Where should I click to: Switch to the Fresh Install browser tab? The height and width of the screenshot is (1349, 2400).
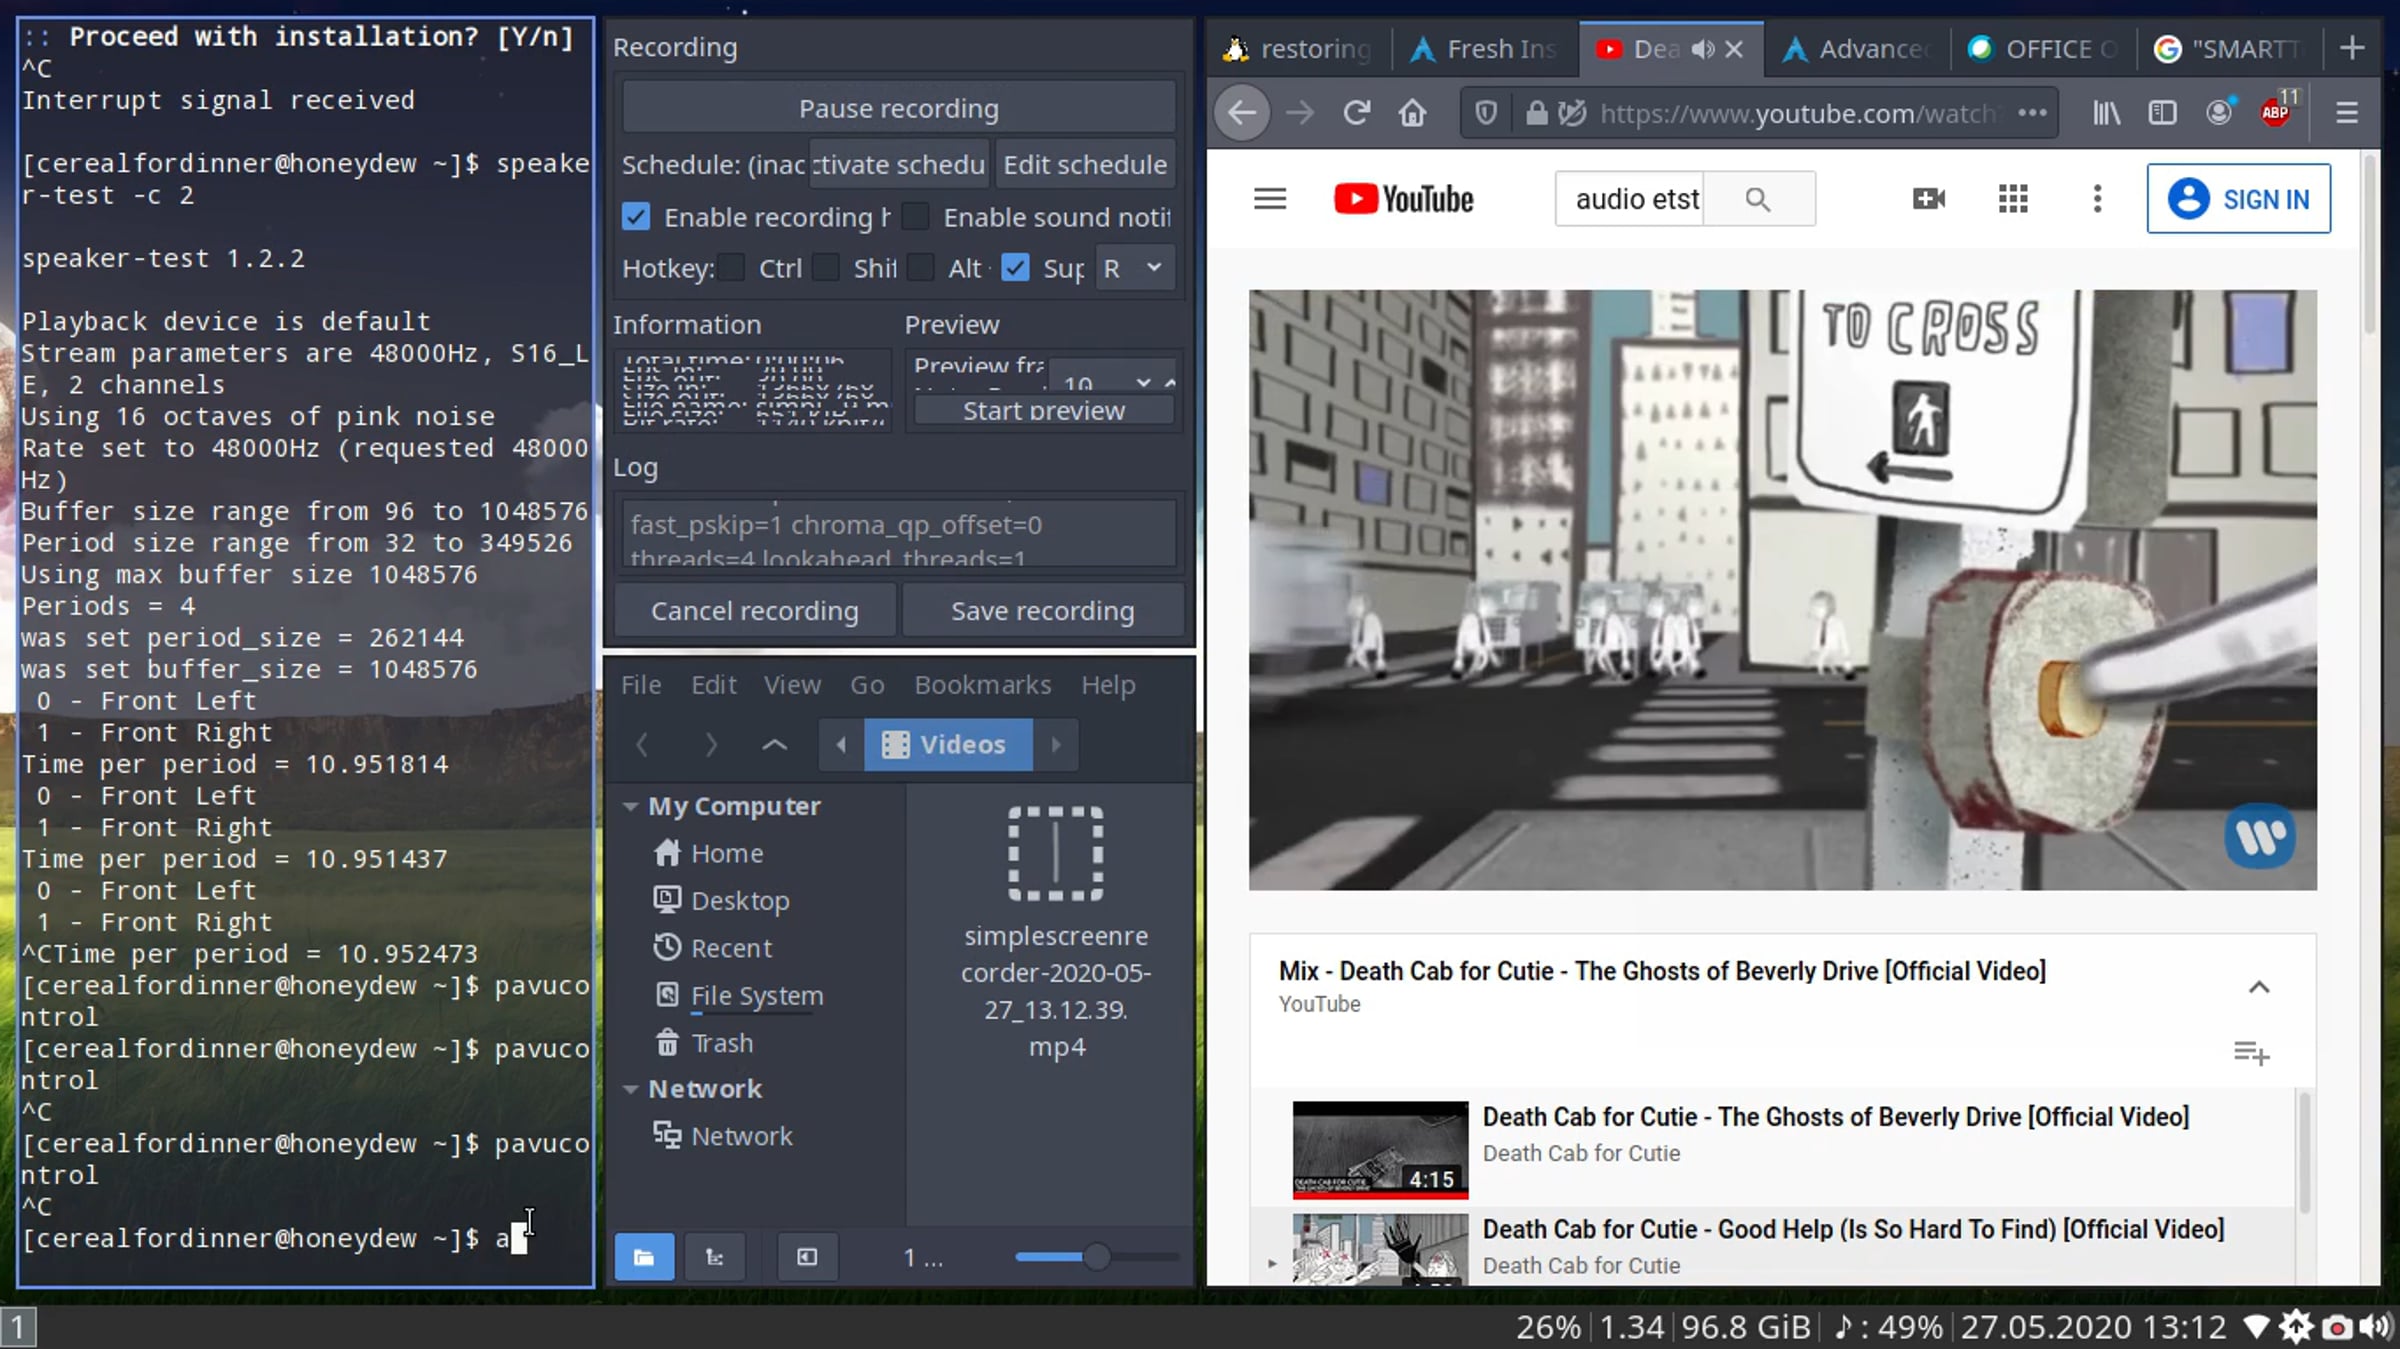click(x=1484, y=48)
